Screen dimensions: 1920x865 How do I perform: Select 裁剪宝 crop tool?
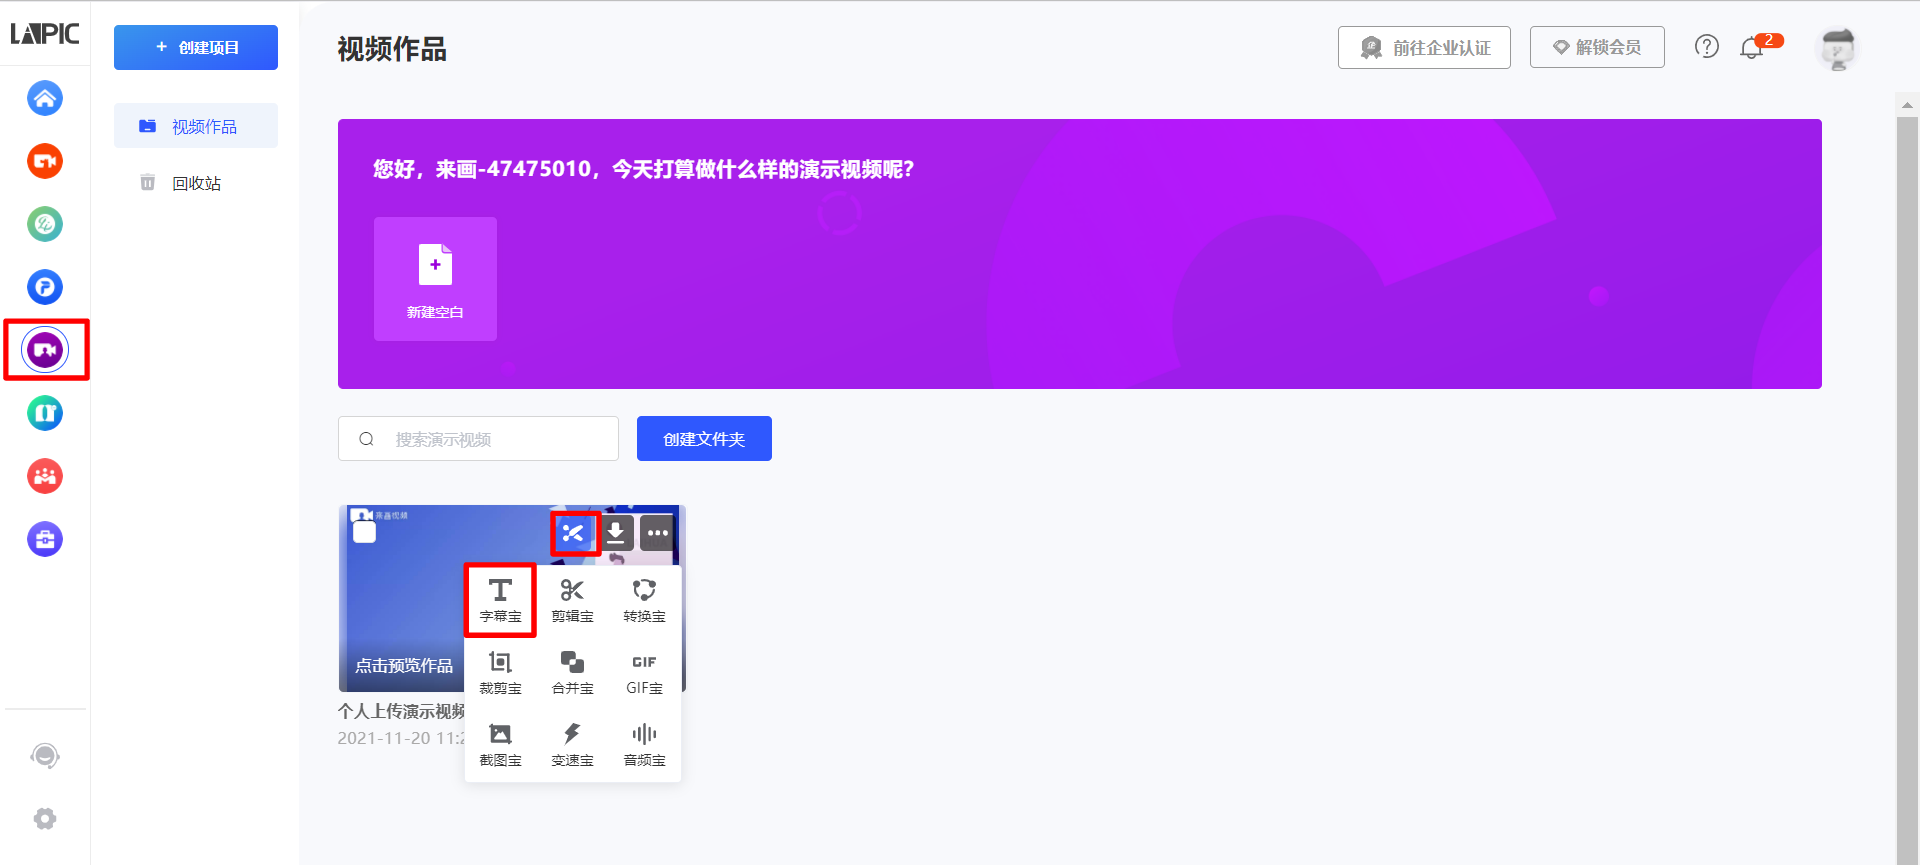pos(500,672)
